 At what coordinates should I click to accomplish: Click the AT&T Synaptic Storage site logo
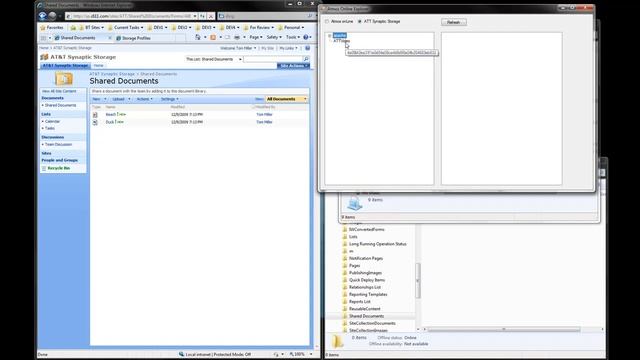pyautogui.click(x=44, y=57)
